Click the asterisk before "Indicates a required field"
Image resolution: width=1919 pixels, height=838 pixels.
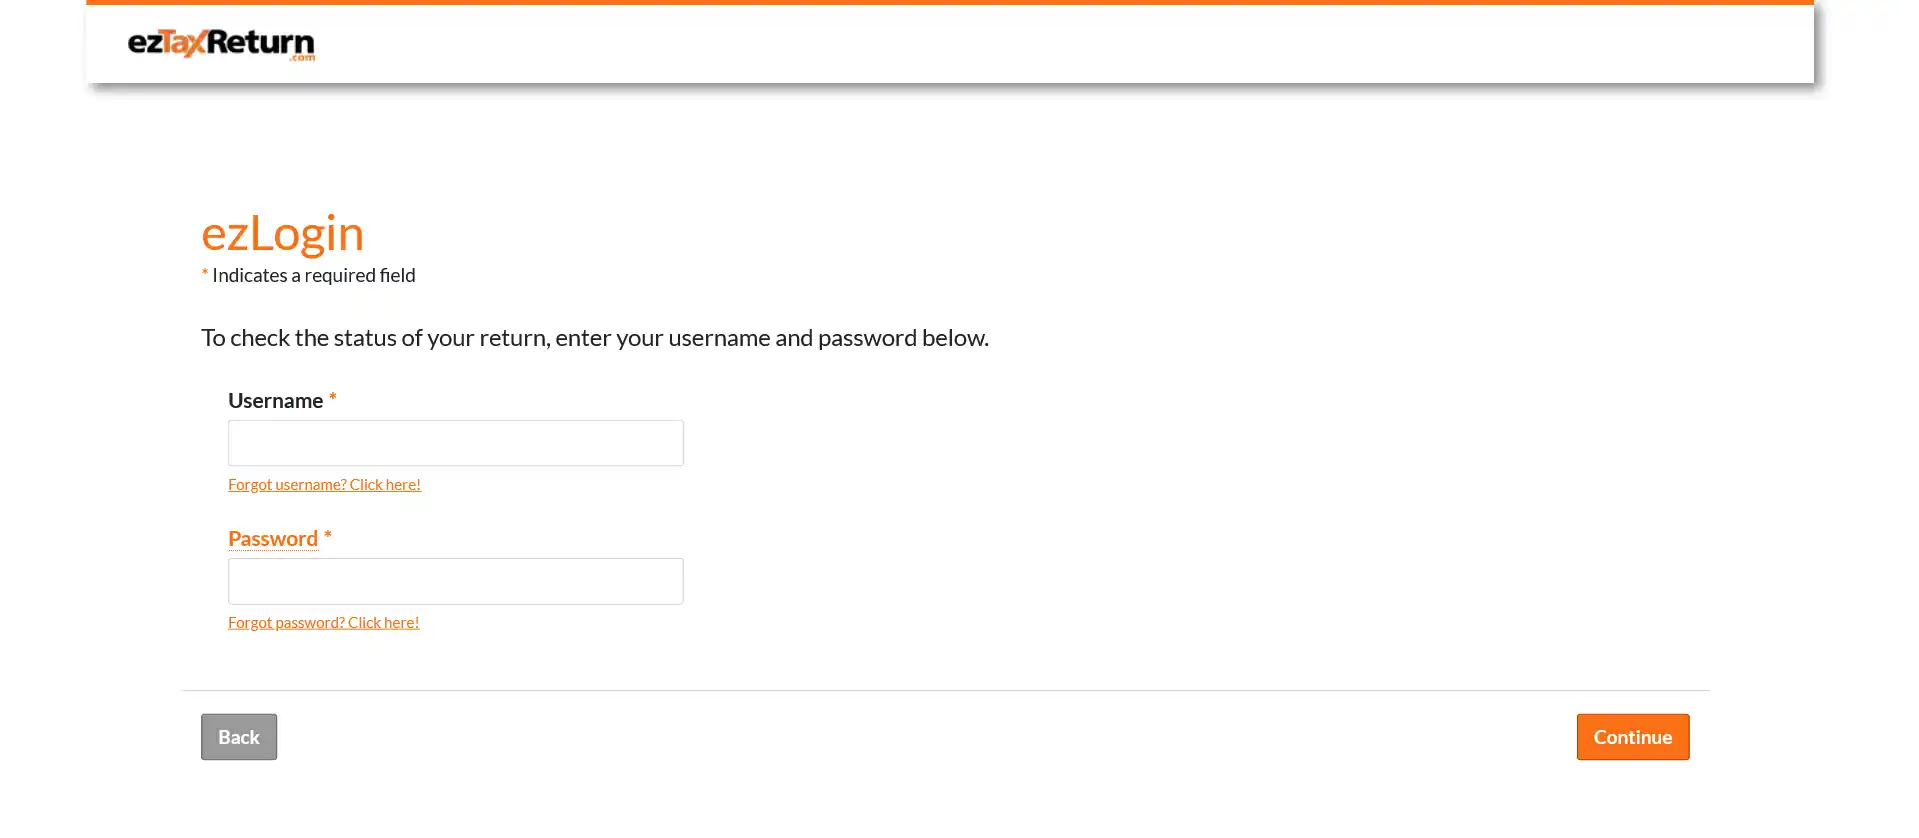click(x=205, y=273)
